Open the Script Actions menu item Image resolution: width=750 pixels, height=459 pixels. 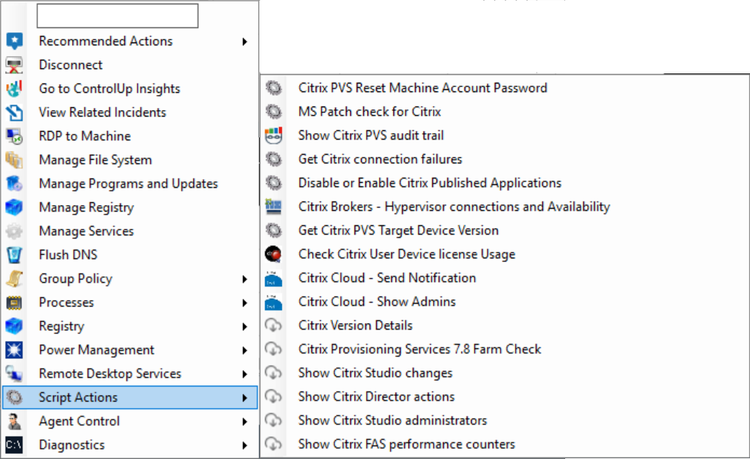click(130, 397)
